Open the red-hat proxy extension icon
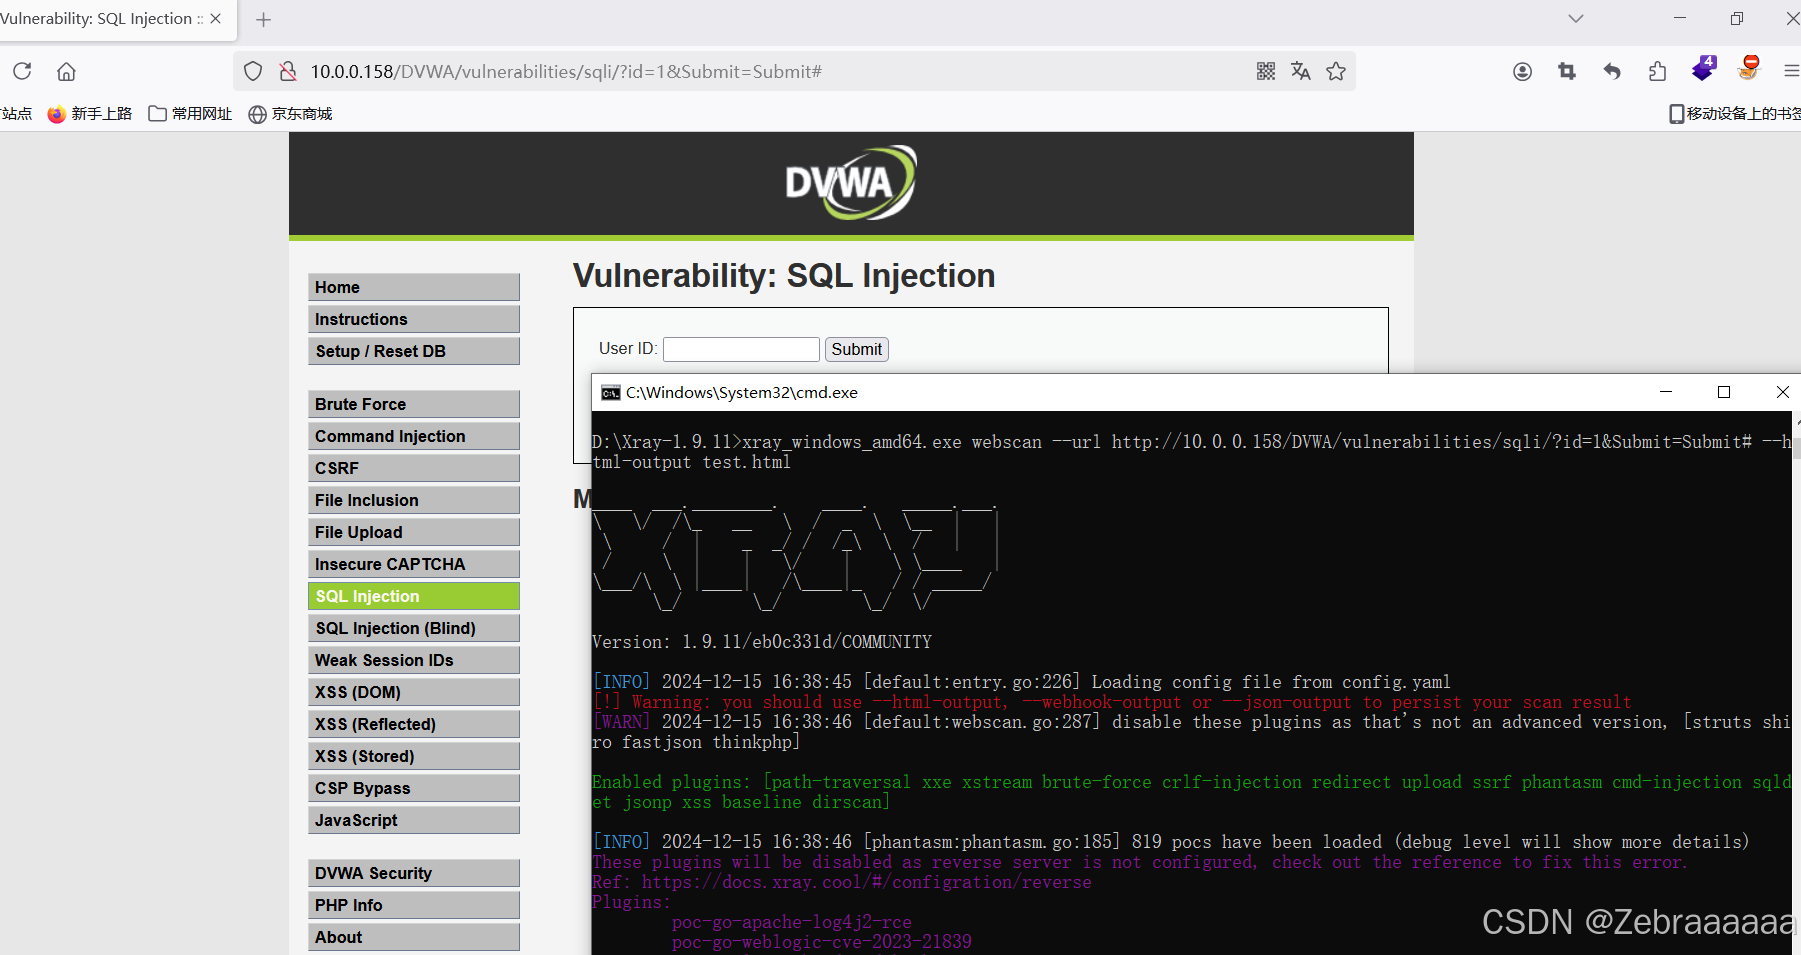The image size is (1801, 955). [1749, 68]
